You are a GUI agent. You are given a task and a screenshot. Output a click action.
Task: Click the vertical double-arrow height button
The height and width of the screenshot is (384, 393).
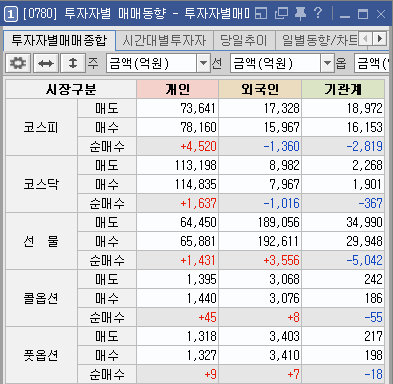pos(73,63)
